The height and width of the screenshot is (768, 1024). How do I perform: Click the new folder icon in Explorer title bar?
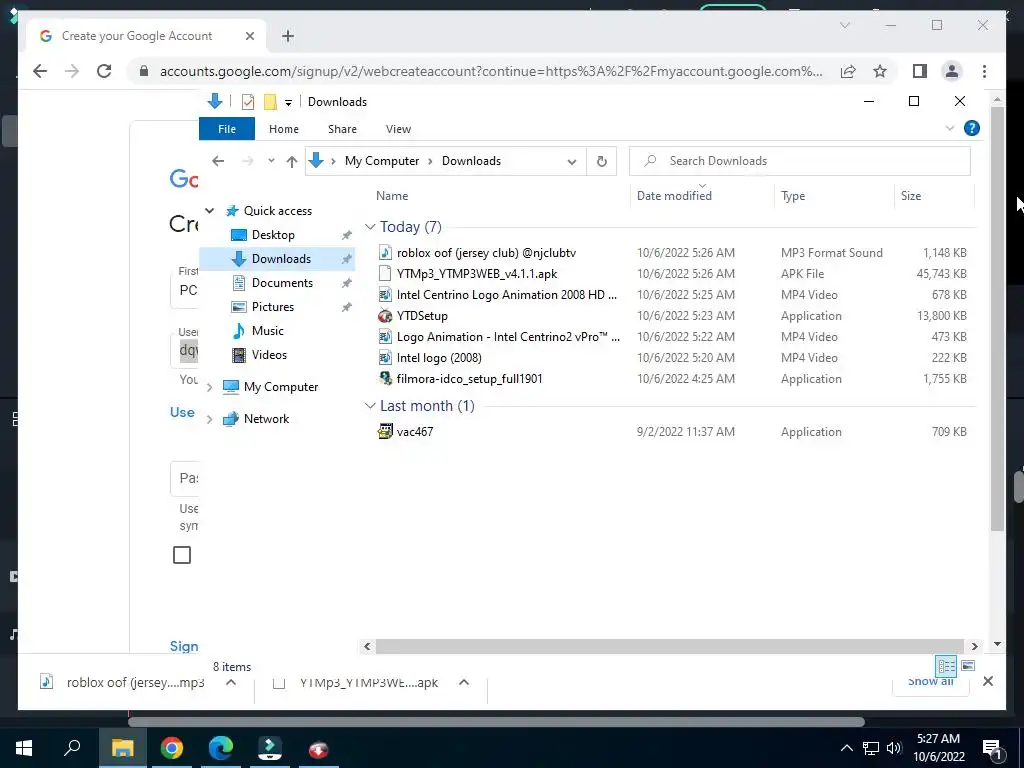coord(270,102)
